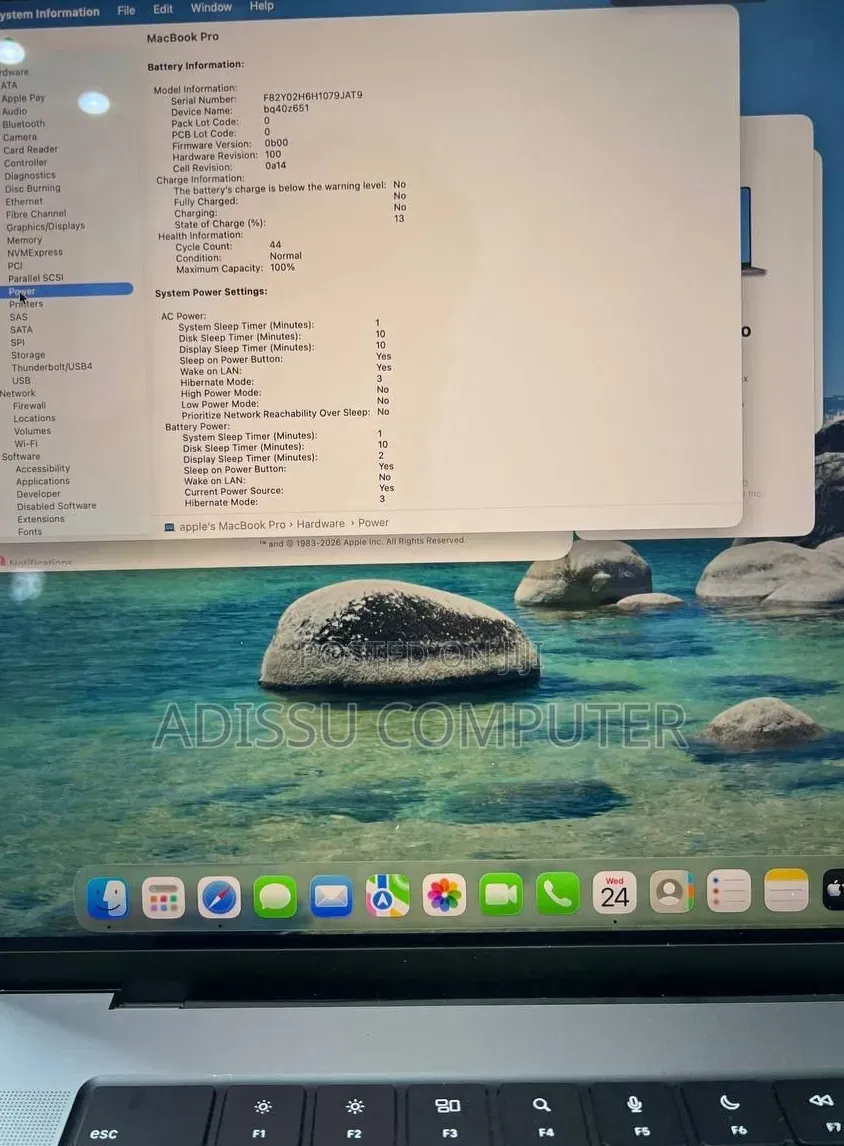This screenshot has height=1146, width=844.
Task: Select Locations under Network
Action: coord(34,418)
